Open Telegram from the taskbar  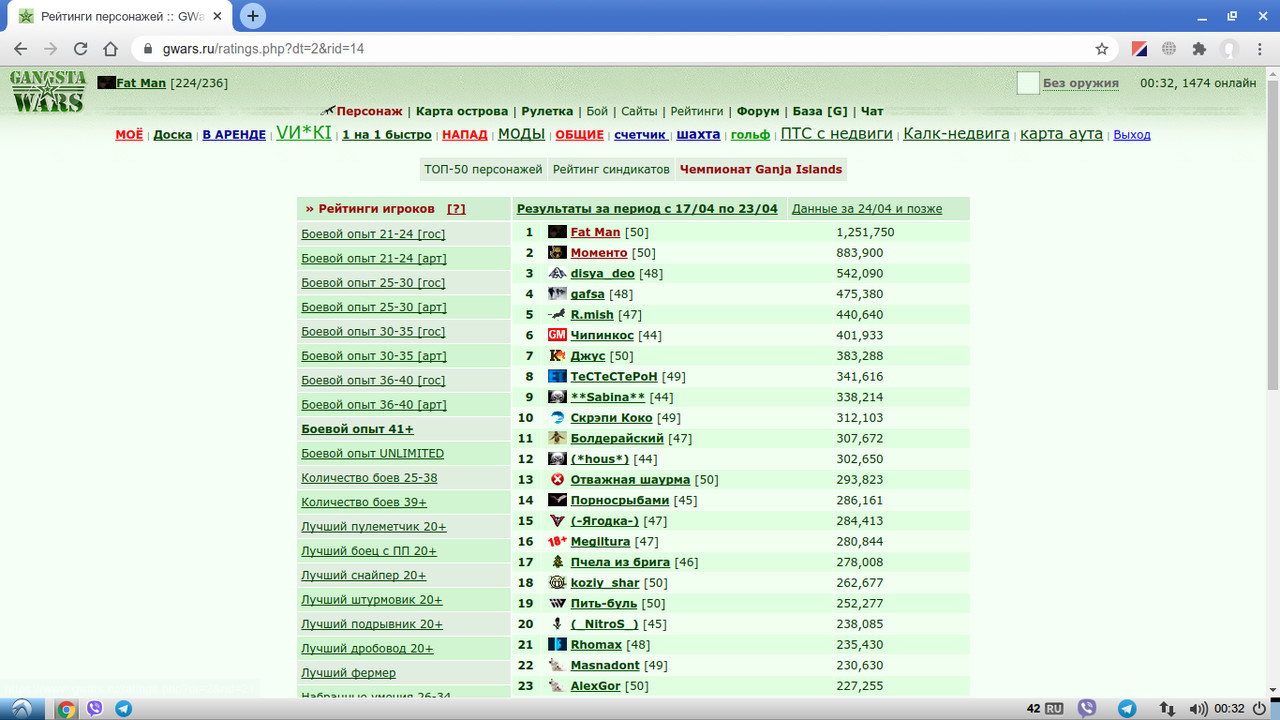point(124,709)
